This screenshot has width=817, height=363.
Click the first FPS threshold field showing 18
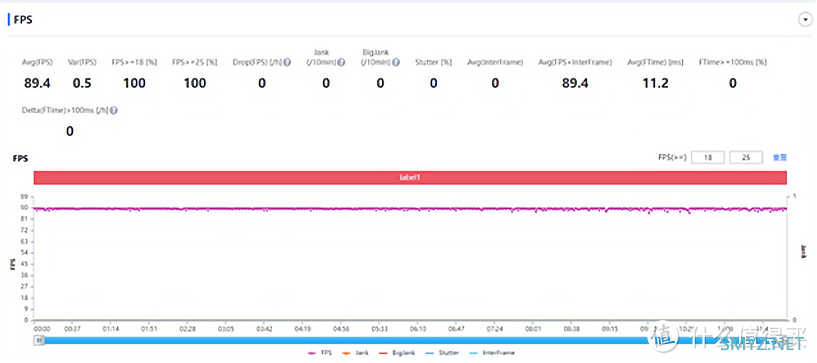pos(708,157)
